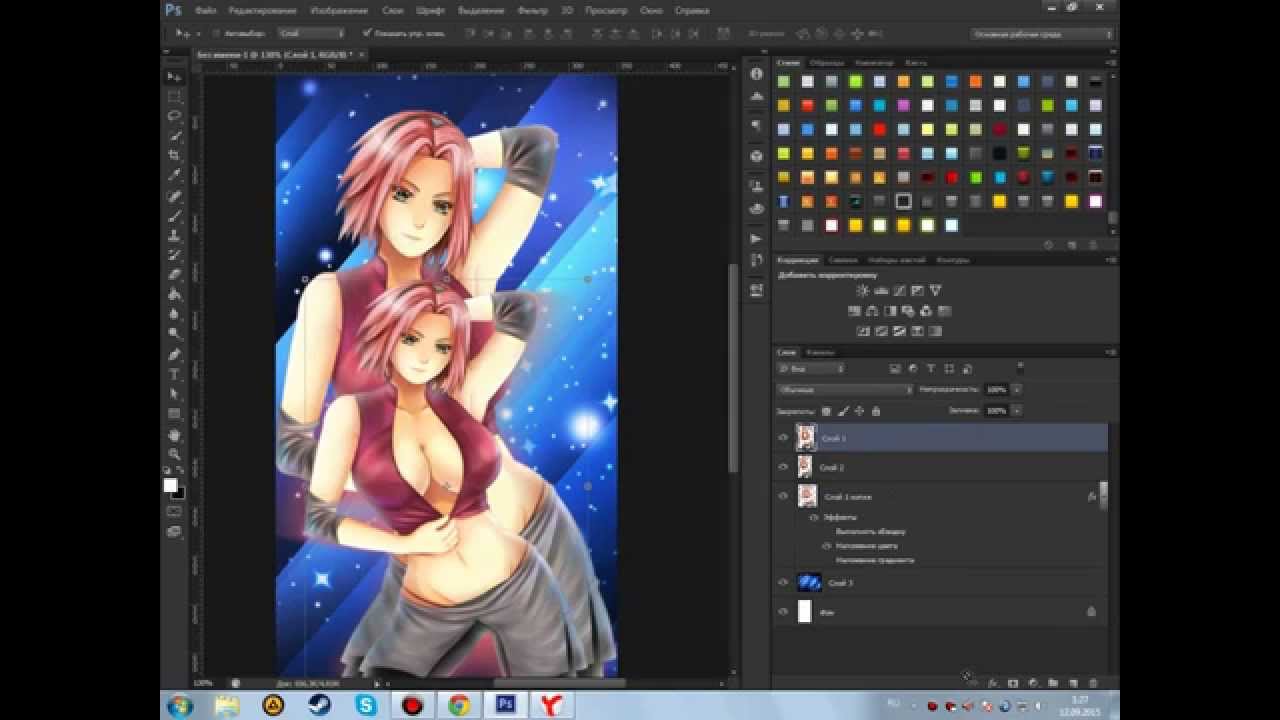Click the Quick Mask mode icon
Viewport: 1280px width, 720px height.
click(174, 512)
